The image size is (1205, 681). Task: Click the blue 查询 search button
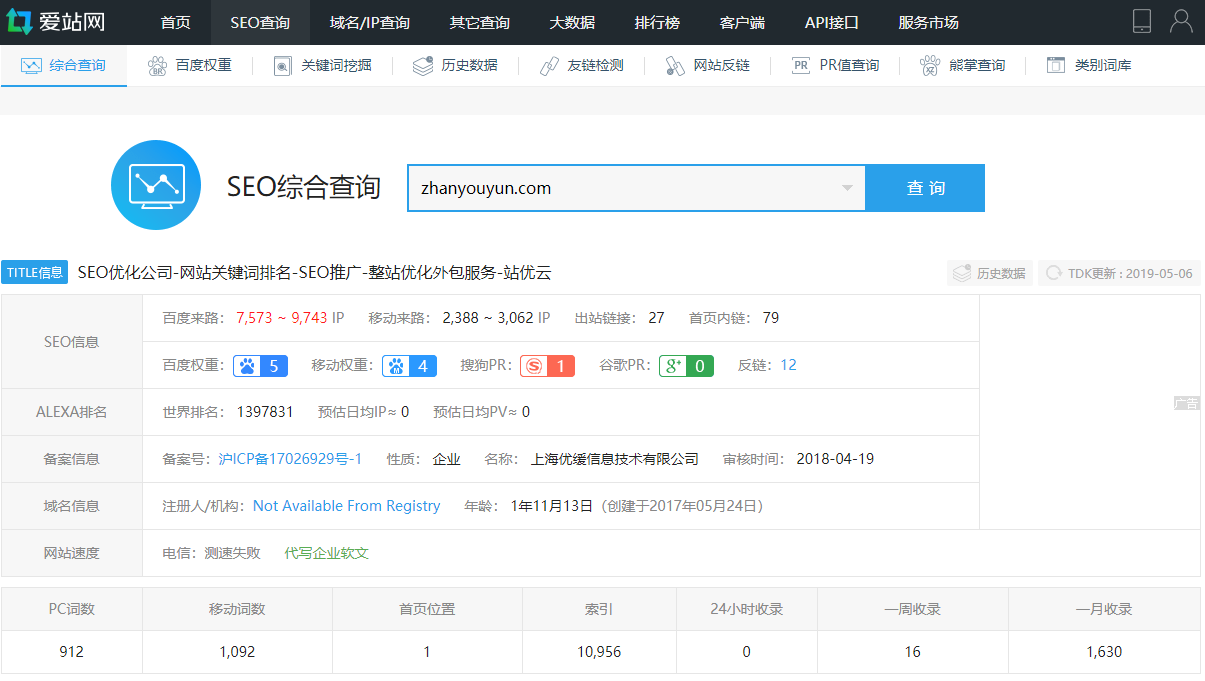(x=925, y=188)
